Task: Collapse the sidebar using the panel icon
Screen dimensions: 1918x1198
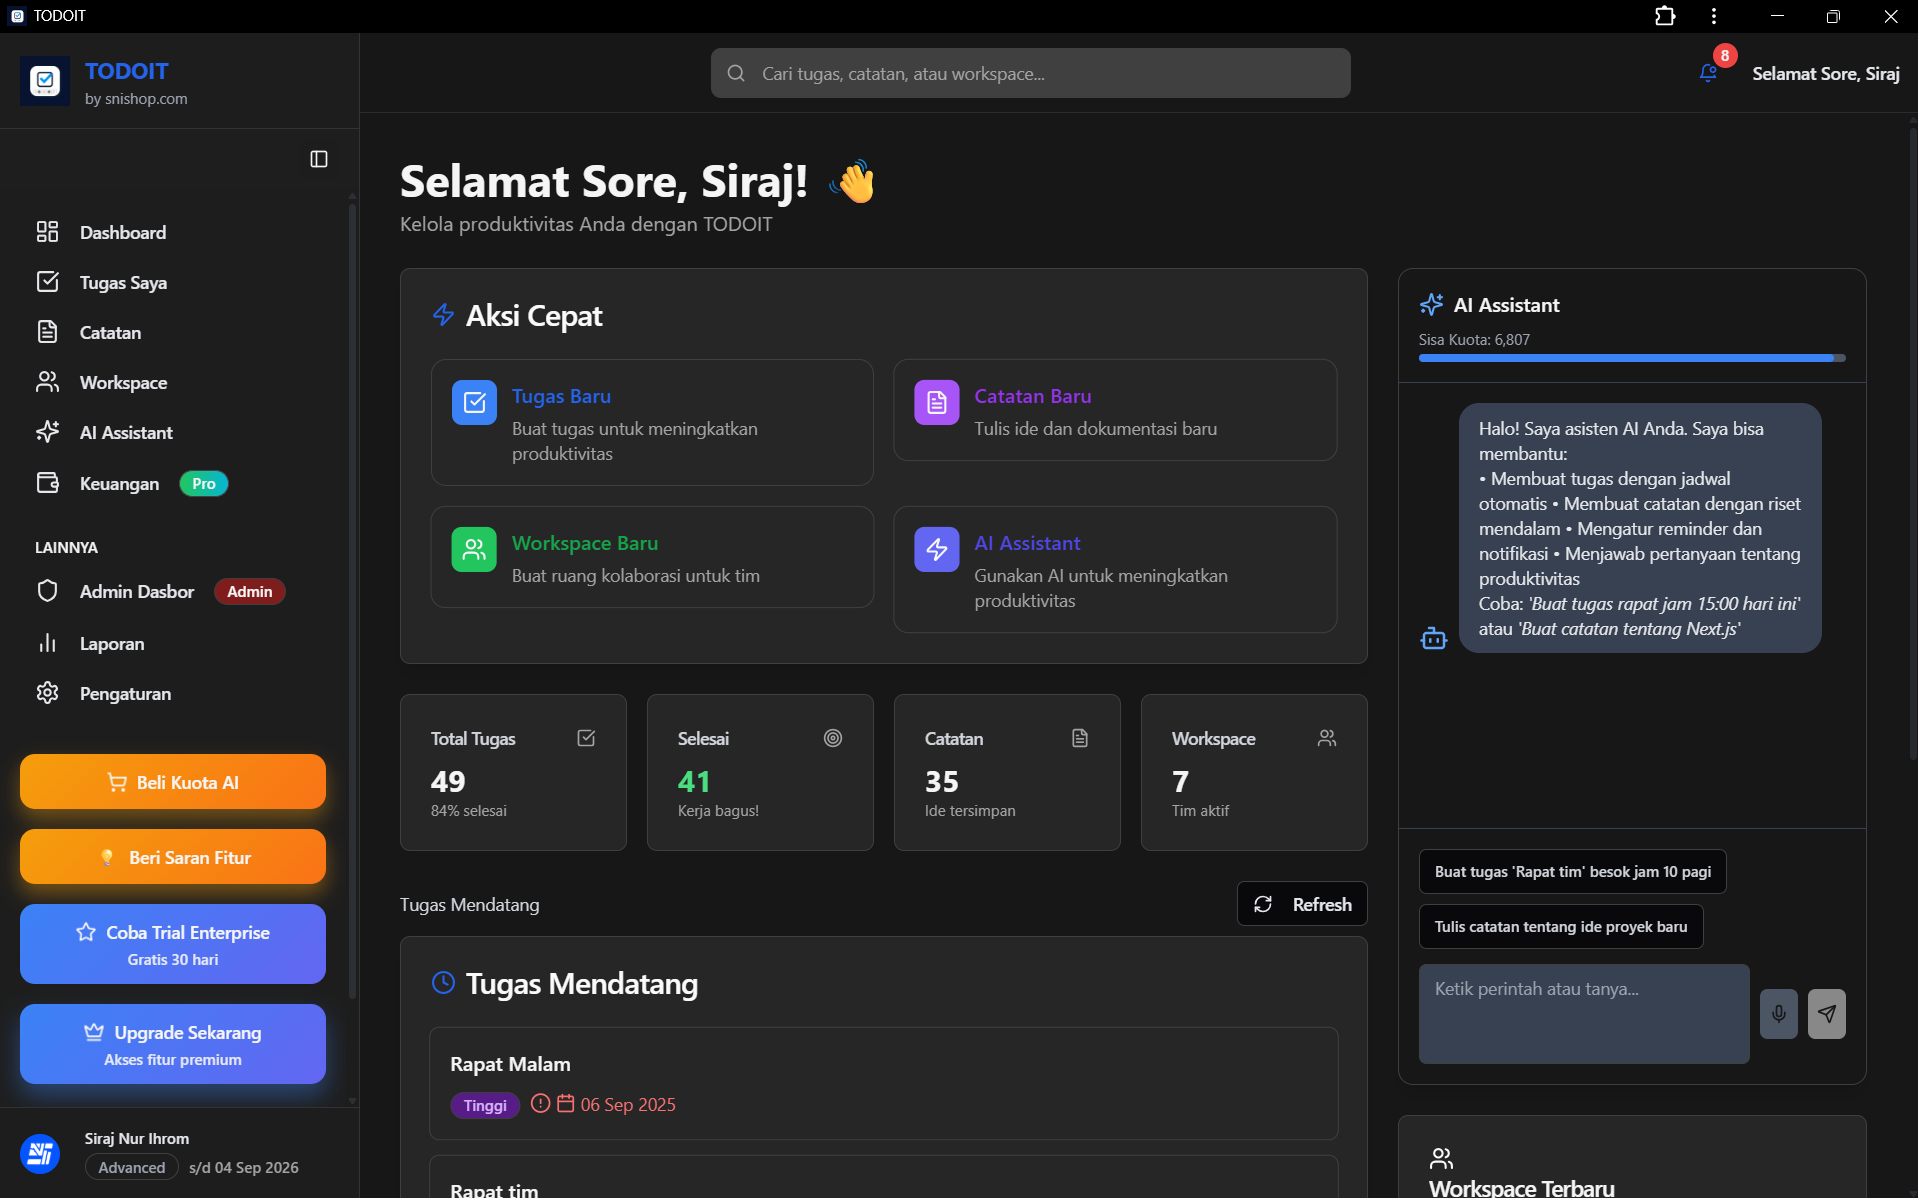Action: pyautogui.click(x=319, y=159)
